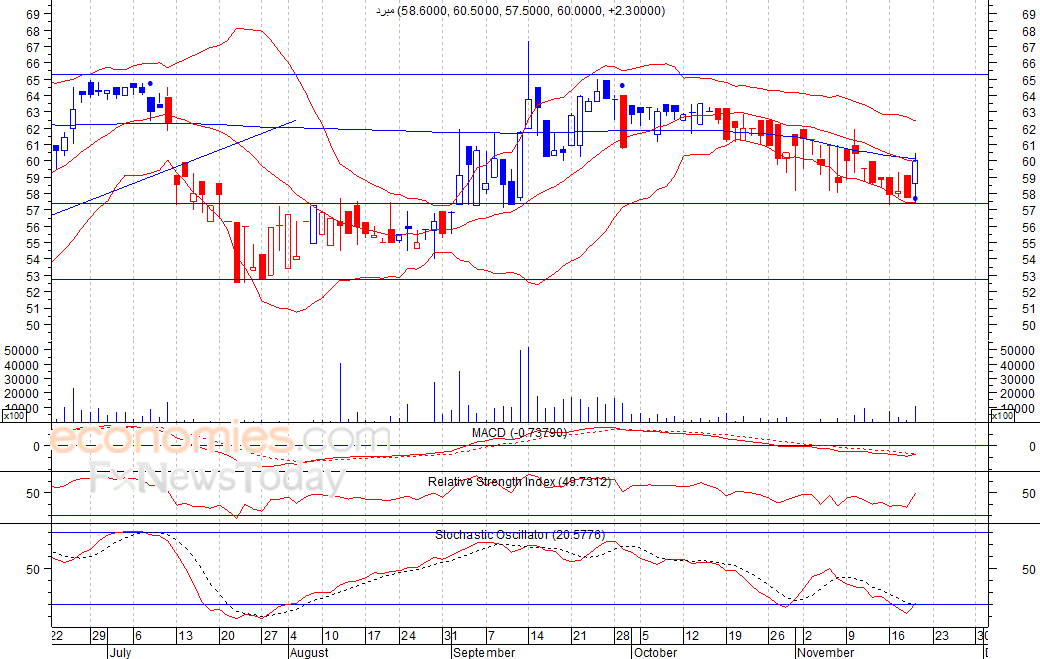This screenshot has width=1040, height=659.
Task: Click the date label 2 on the time axis
Action: pos(808,636)
